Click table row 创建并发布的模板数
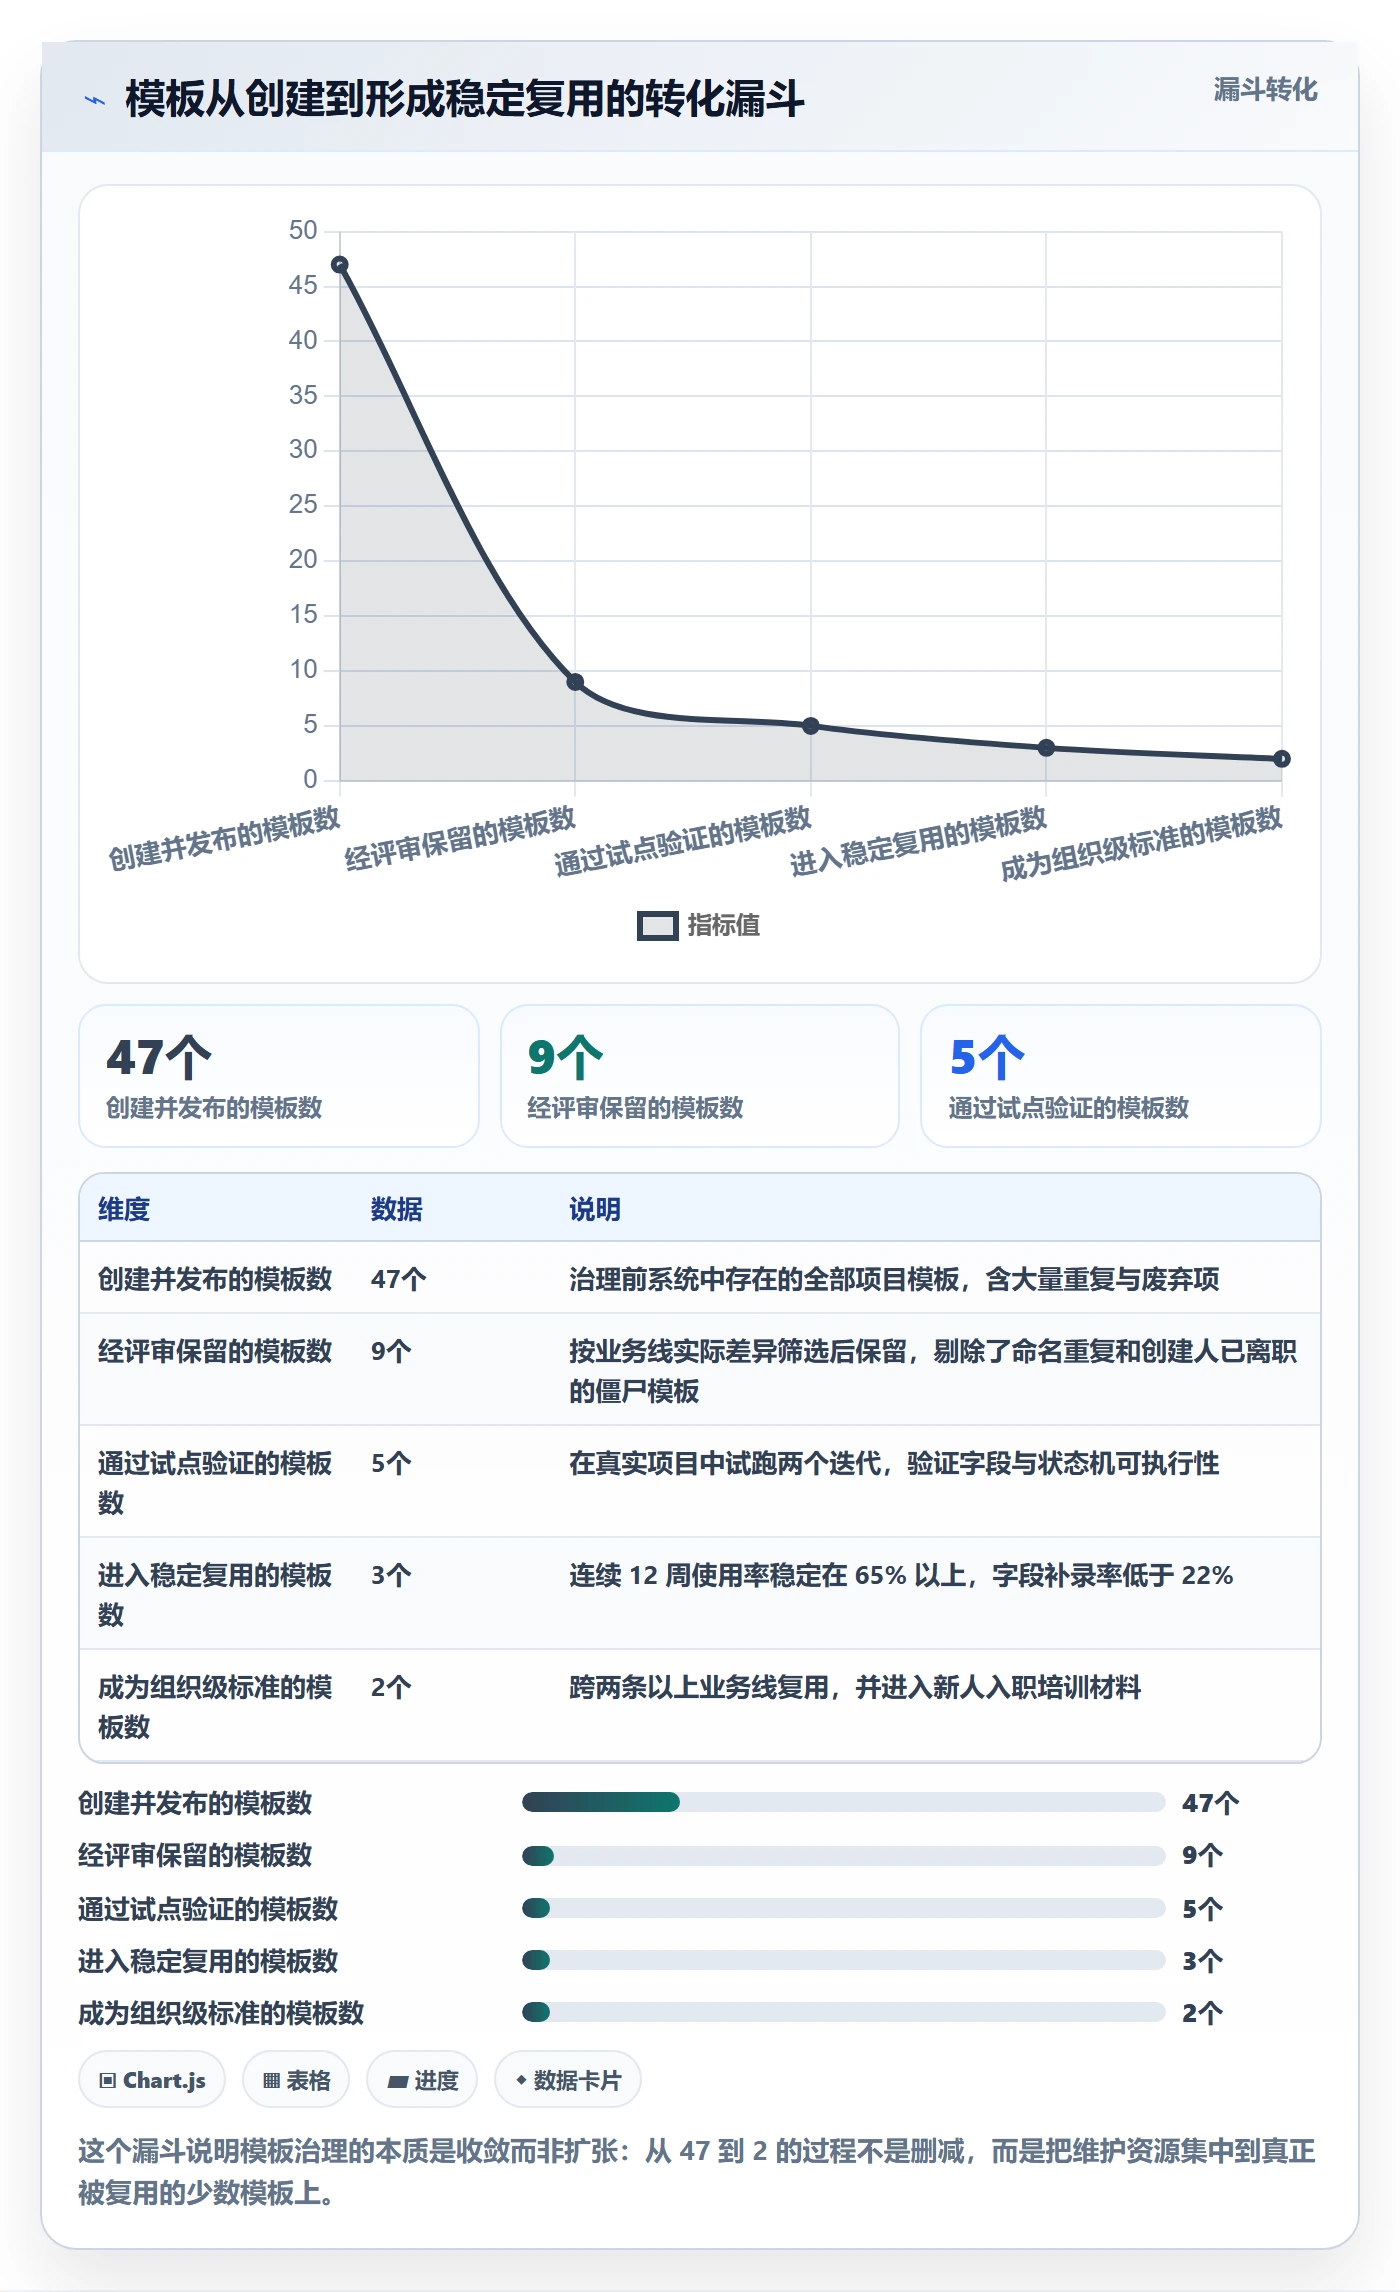The width and height of the screenshot is (1400, 2292). coord(700,1278)
